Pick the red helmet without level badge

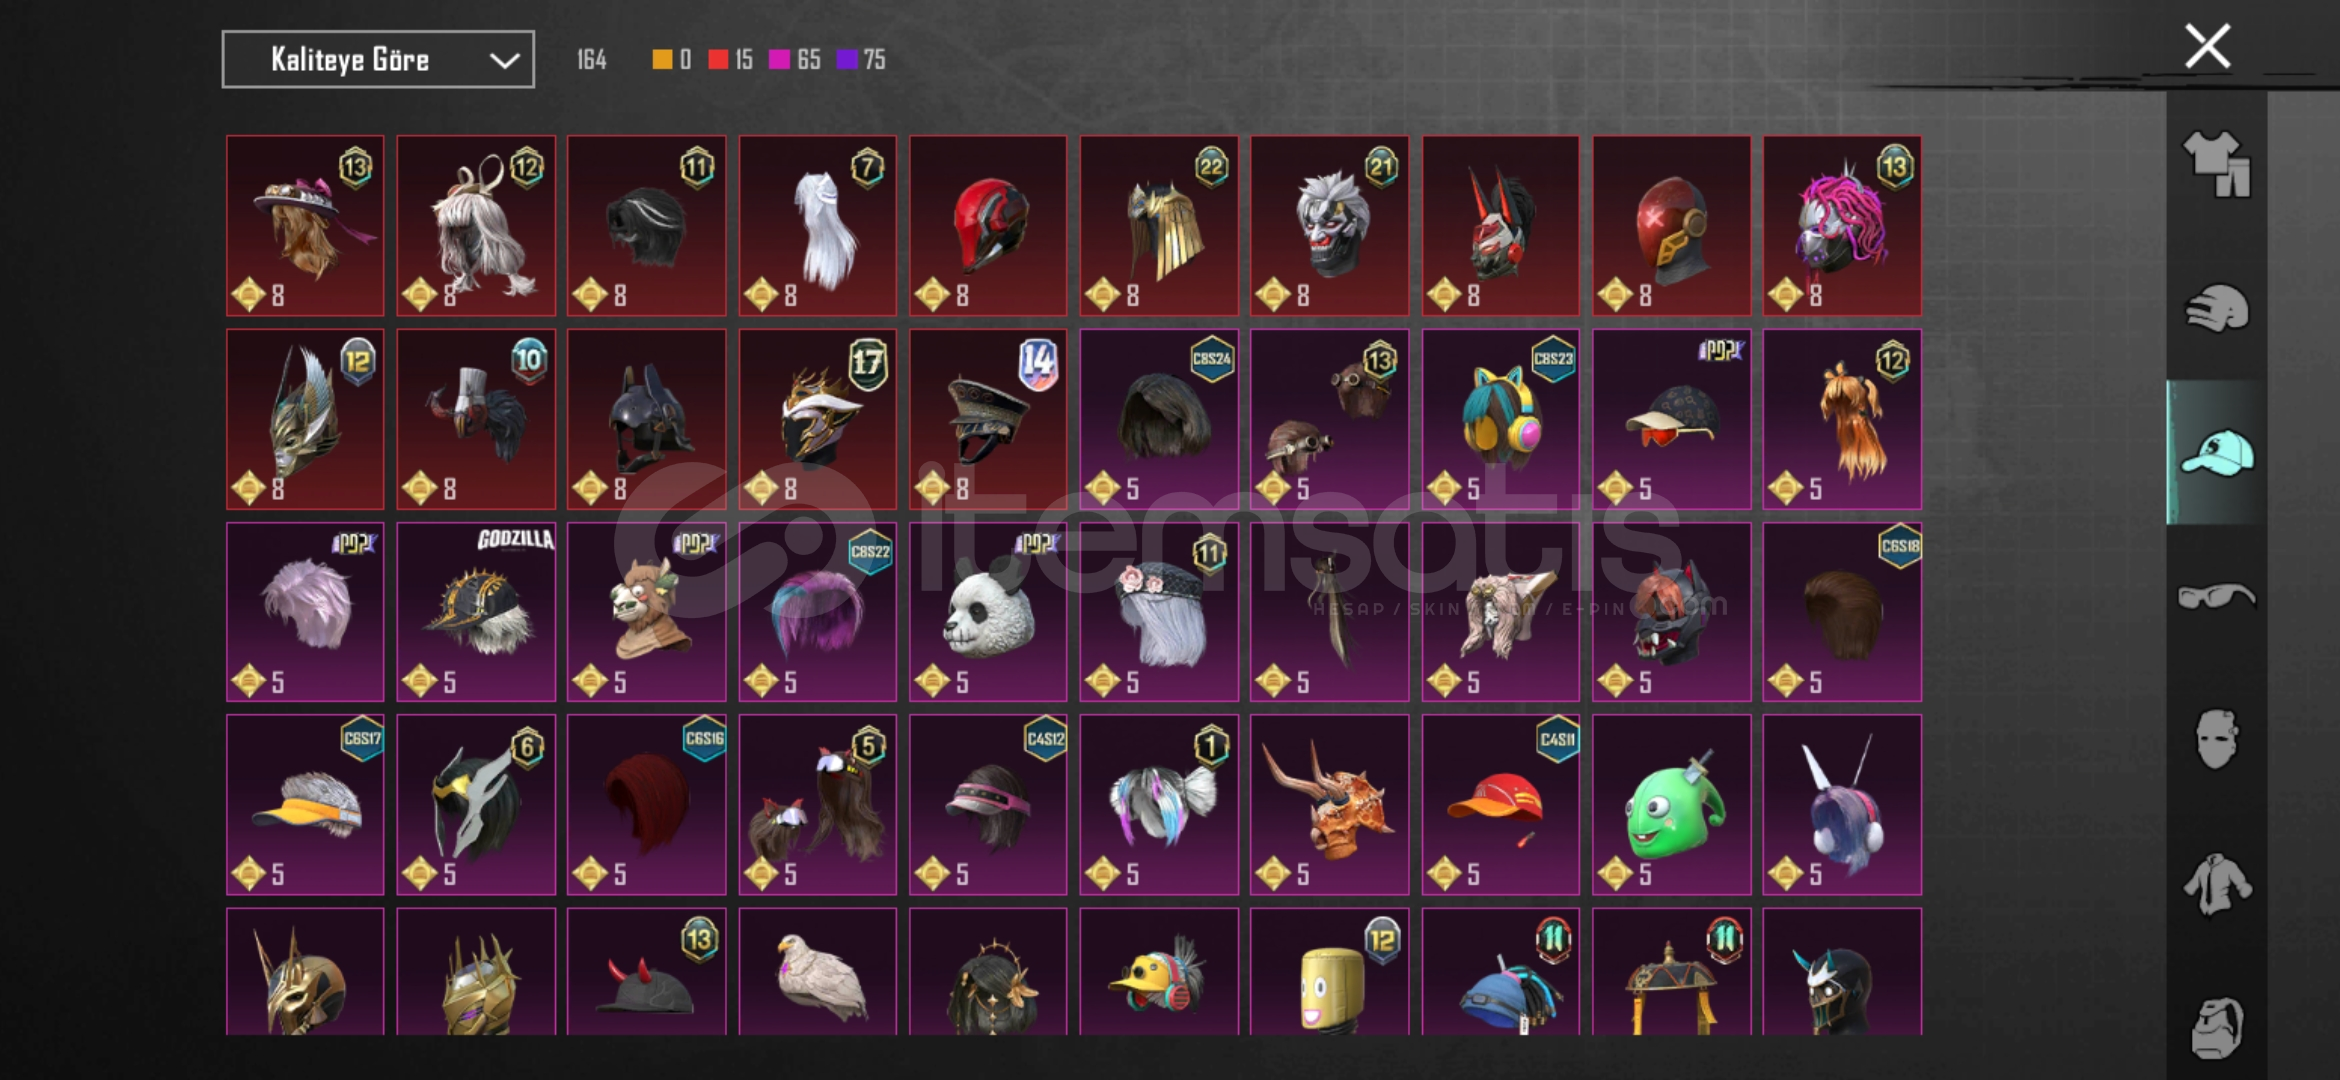coord(988,226)
